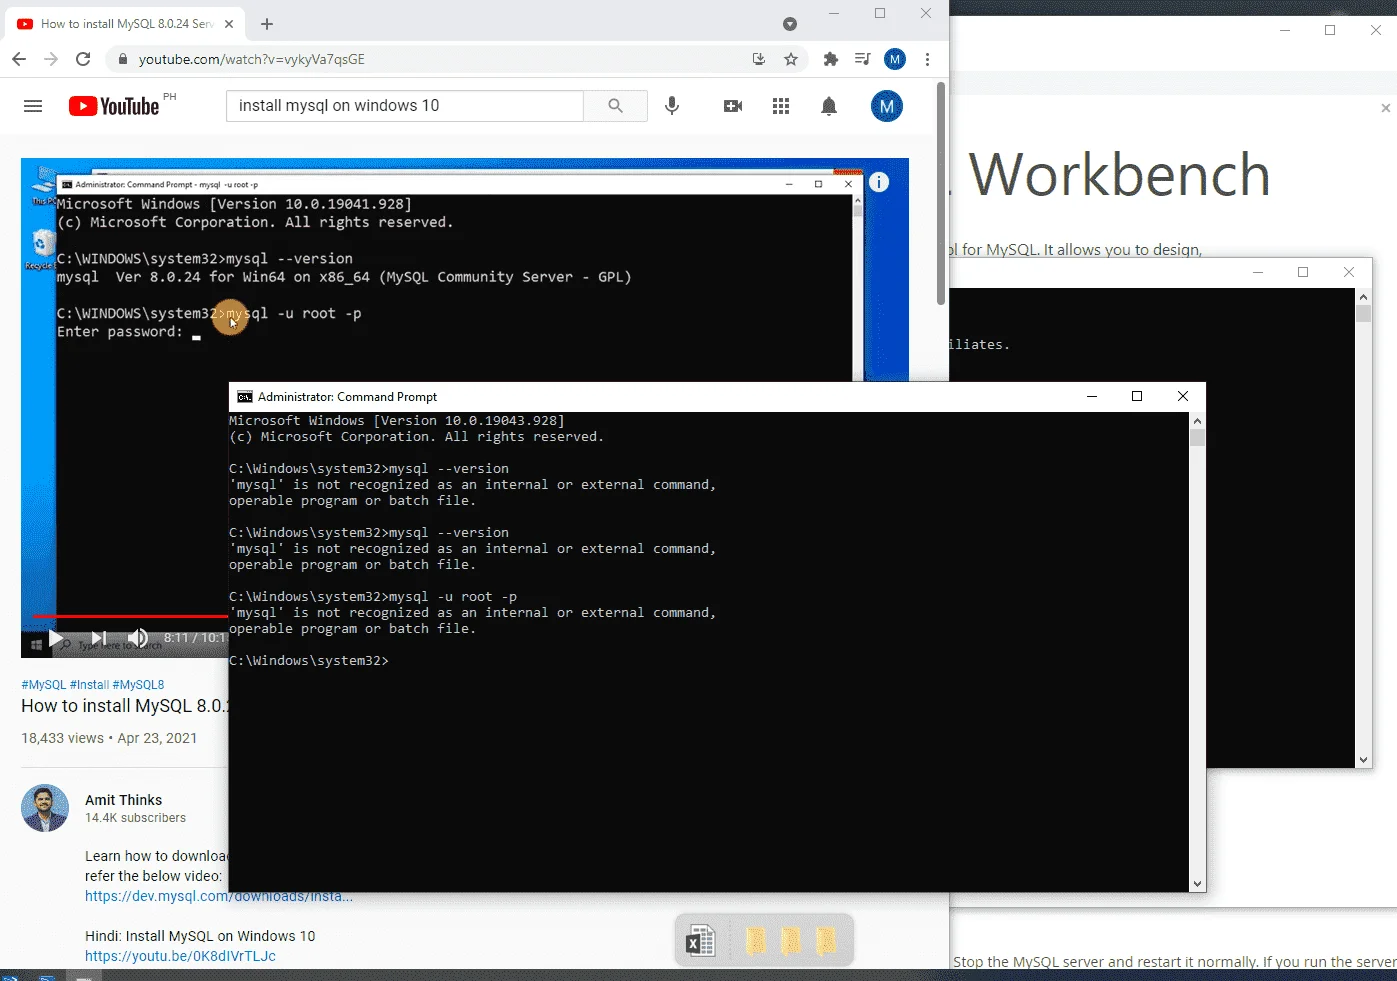1397x981 pixels.
Task: Click the YouTube search magnifier button
Action: pos(615,106)
